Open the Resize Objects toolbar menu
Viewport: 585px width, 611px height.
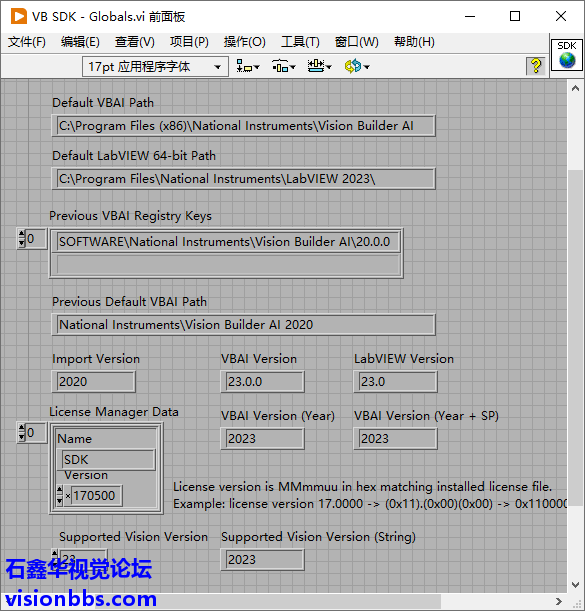[x=320, y=67]
